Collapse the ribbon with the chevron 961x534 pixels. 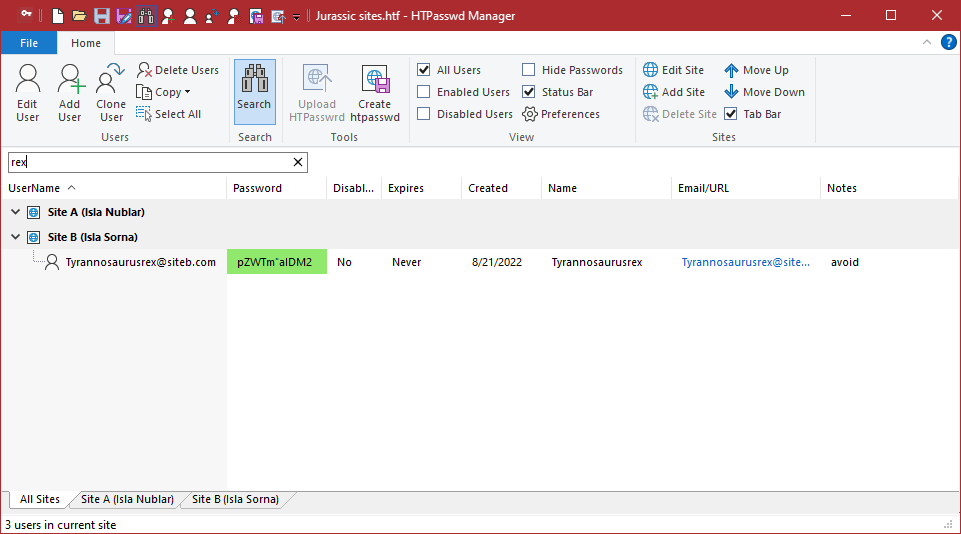[x=927, y=42]
